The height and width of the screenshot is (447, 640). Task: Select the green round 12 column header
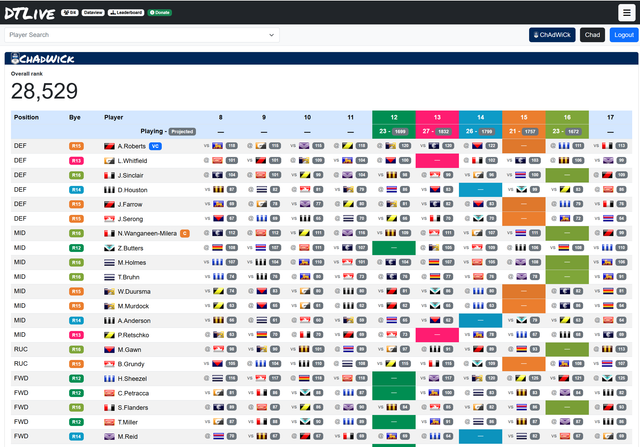[x=392, y=117]
